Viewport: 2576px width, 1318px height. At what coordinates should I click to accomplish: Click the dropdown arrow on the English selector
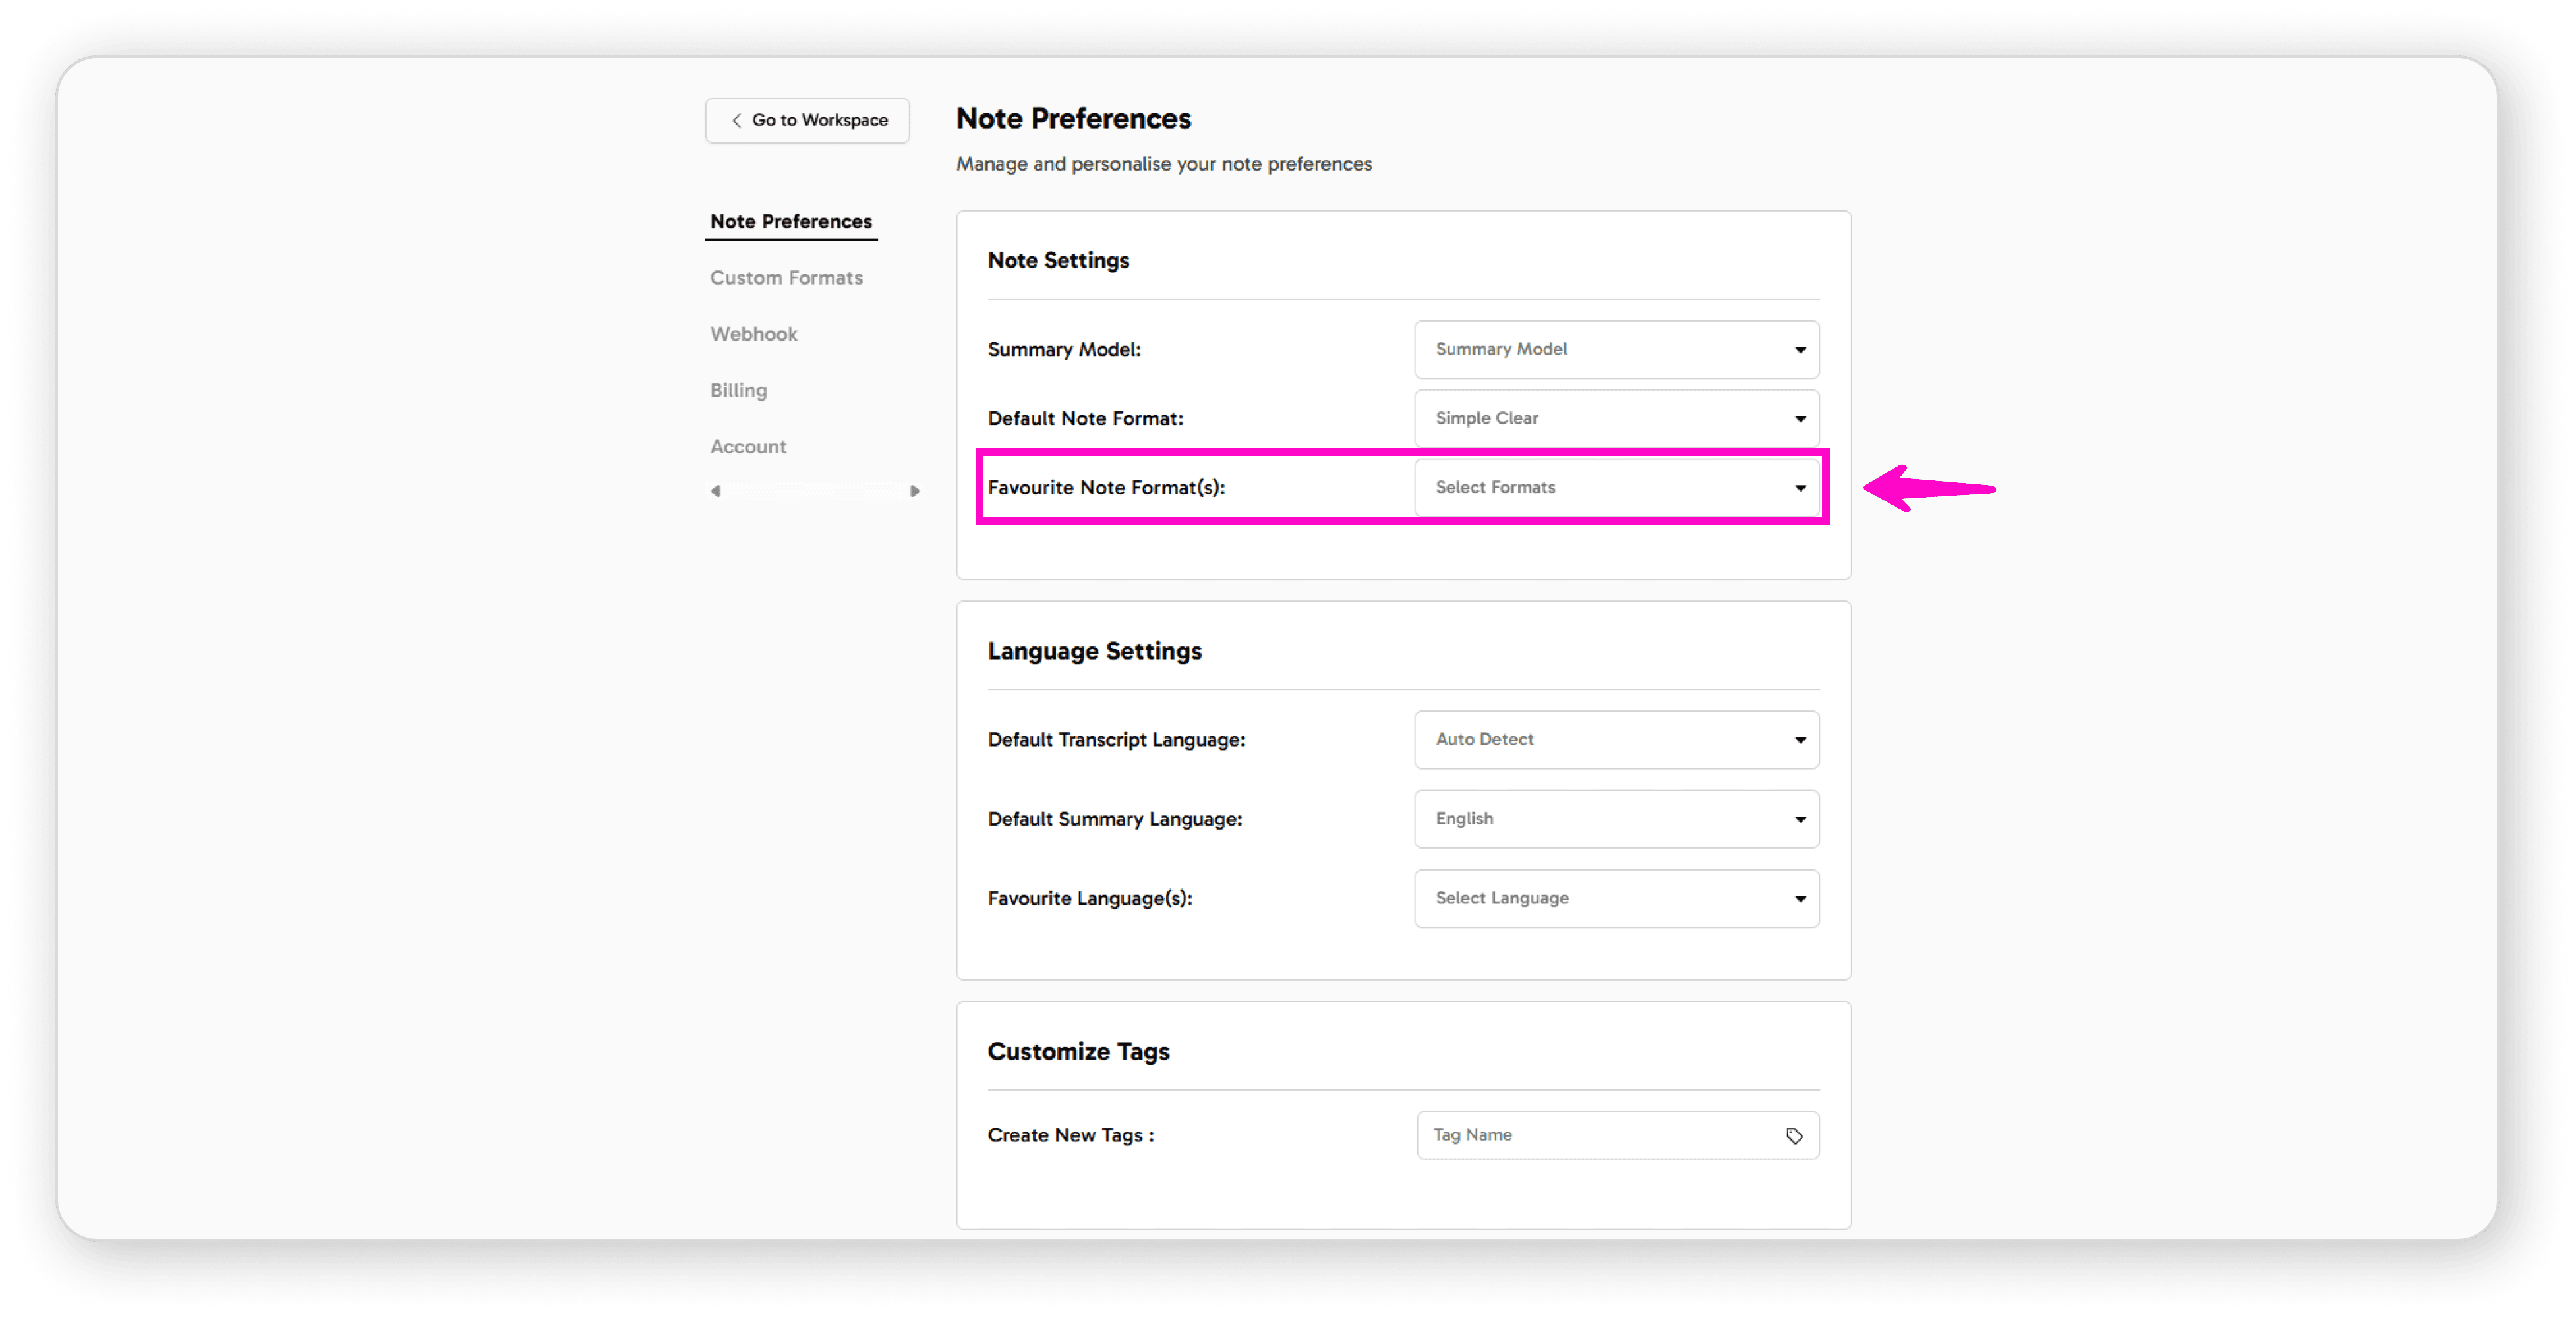click(1800, 818)
